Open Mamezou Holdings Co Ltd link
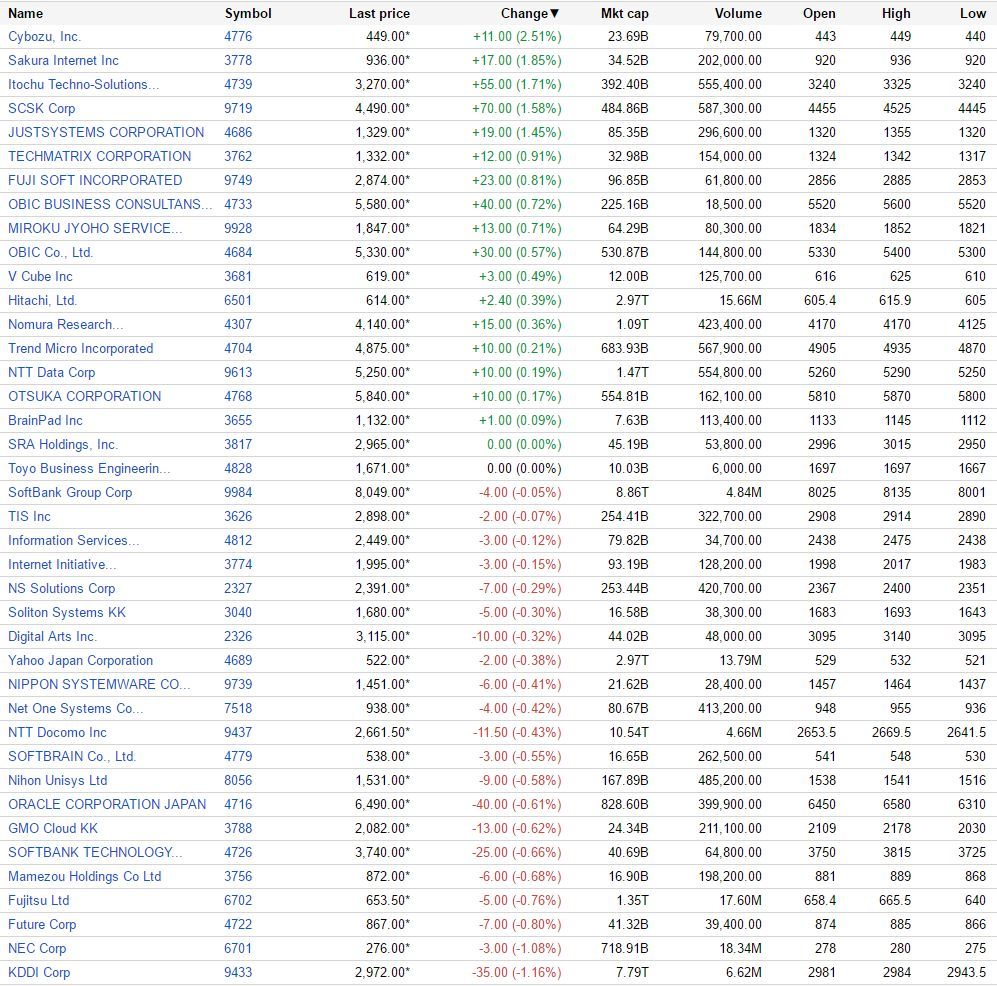This screenshot has height=986, width=997. [x=85, y=877]
